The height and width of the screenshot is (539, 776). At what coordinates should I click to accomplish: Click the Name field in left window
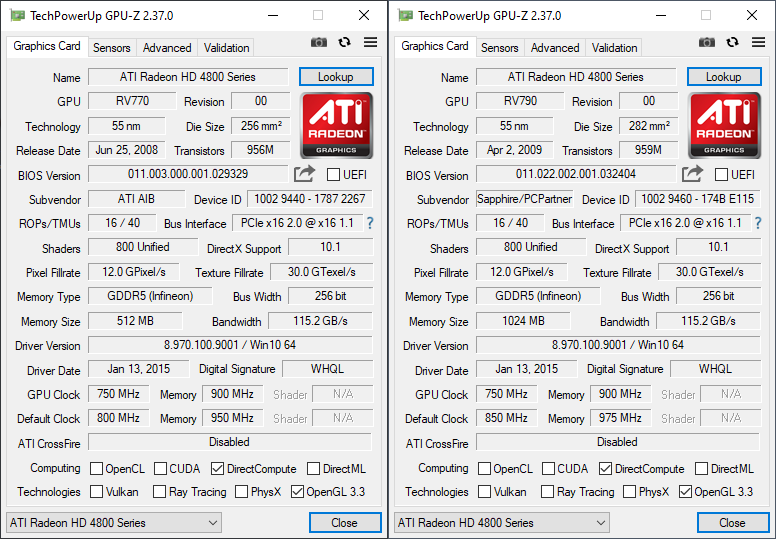click(188, 77)
